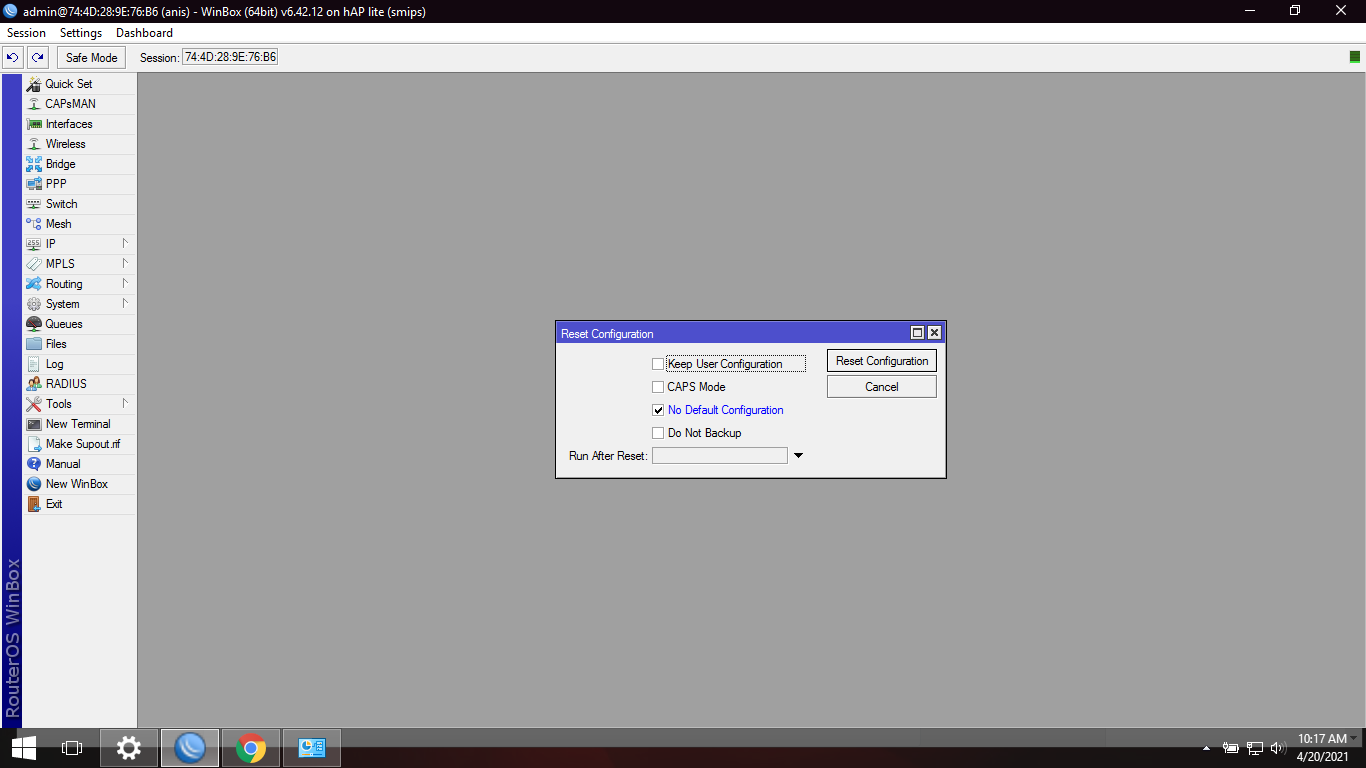Open the Files manager
Screen dimensions: 1366x768
pos(56,344)
